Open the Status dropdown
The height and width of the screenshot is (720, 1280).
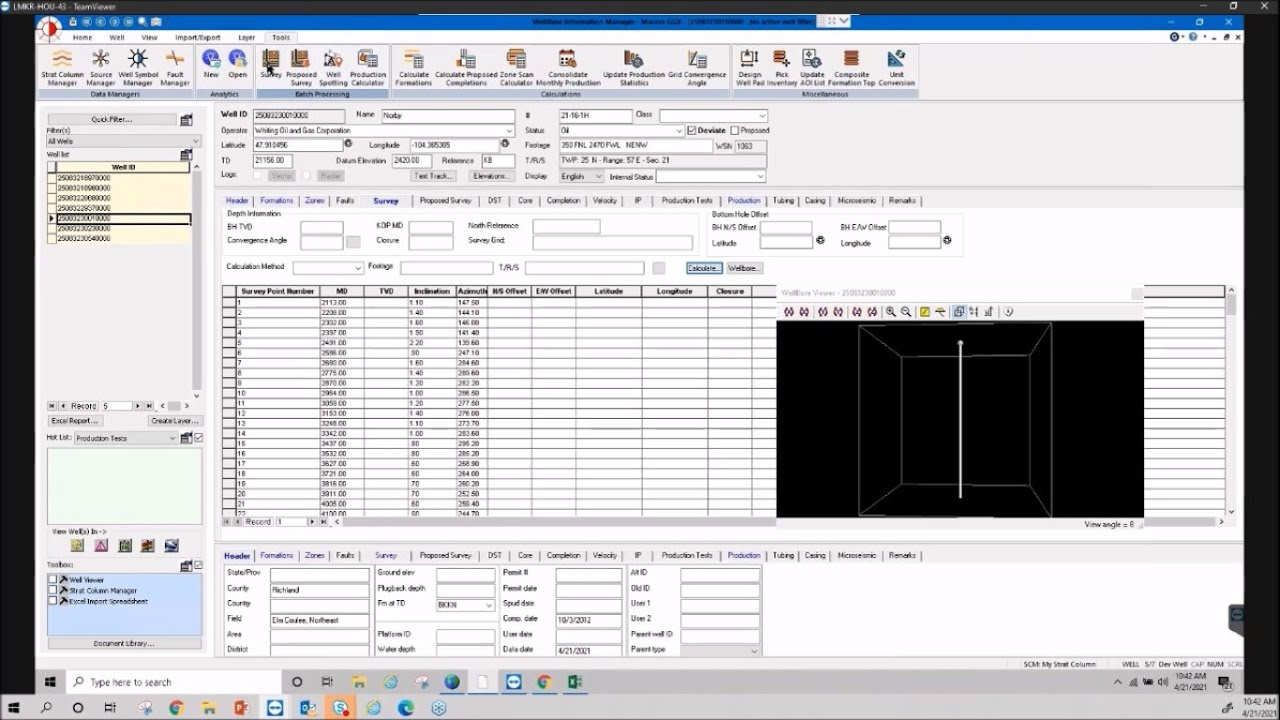[679, 131]
